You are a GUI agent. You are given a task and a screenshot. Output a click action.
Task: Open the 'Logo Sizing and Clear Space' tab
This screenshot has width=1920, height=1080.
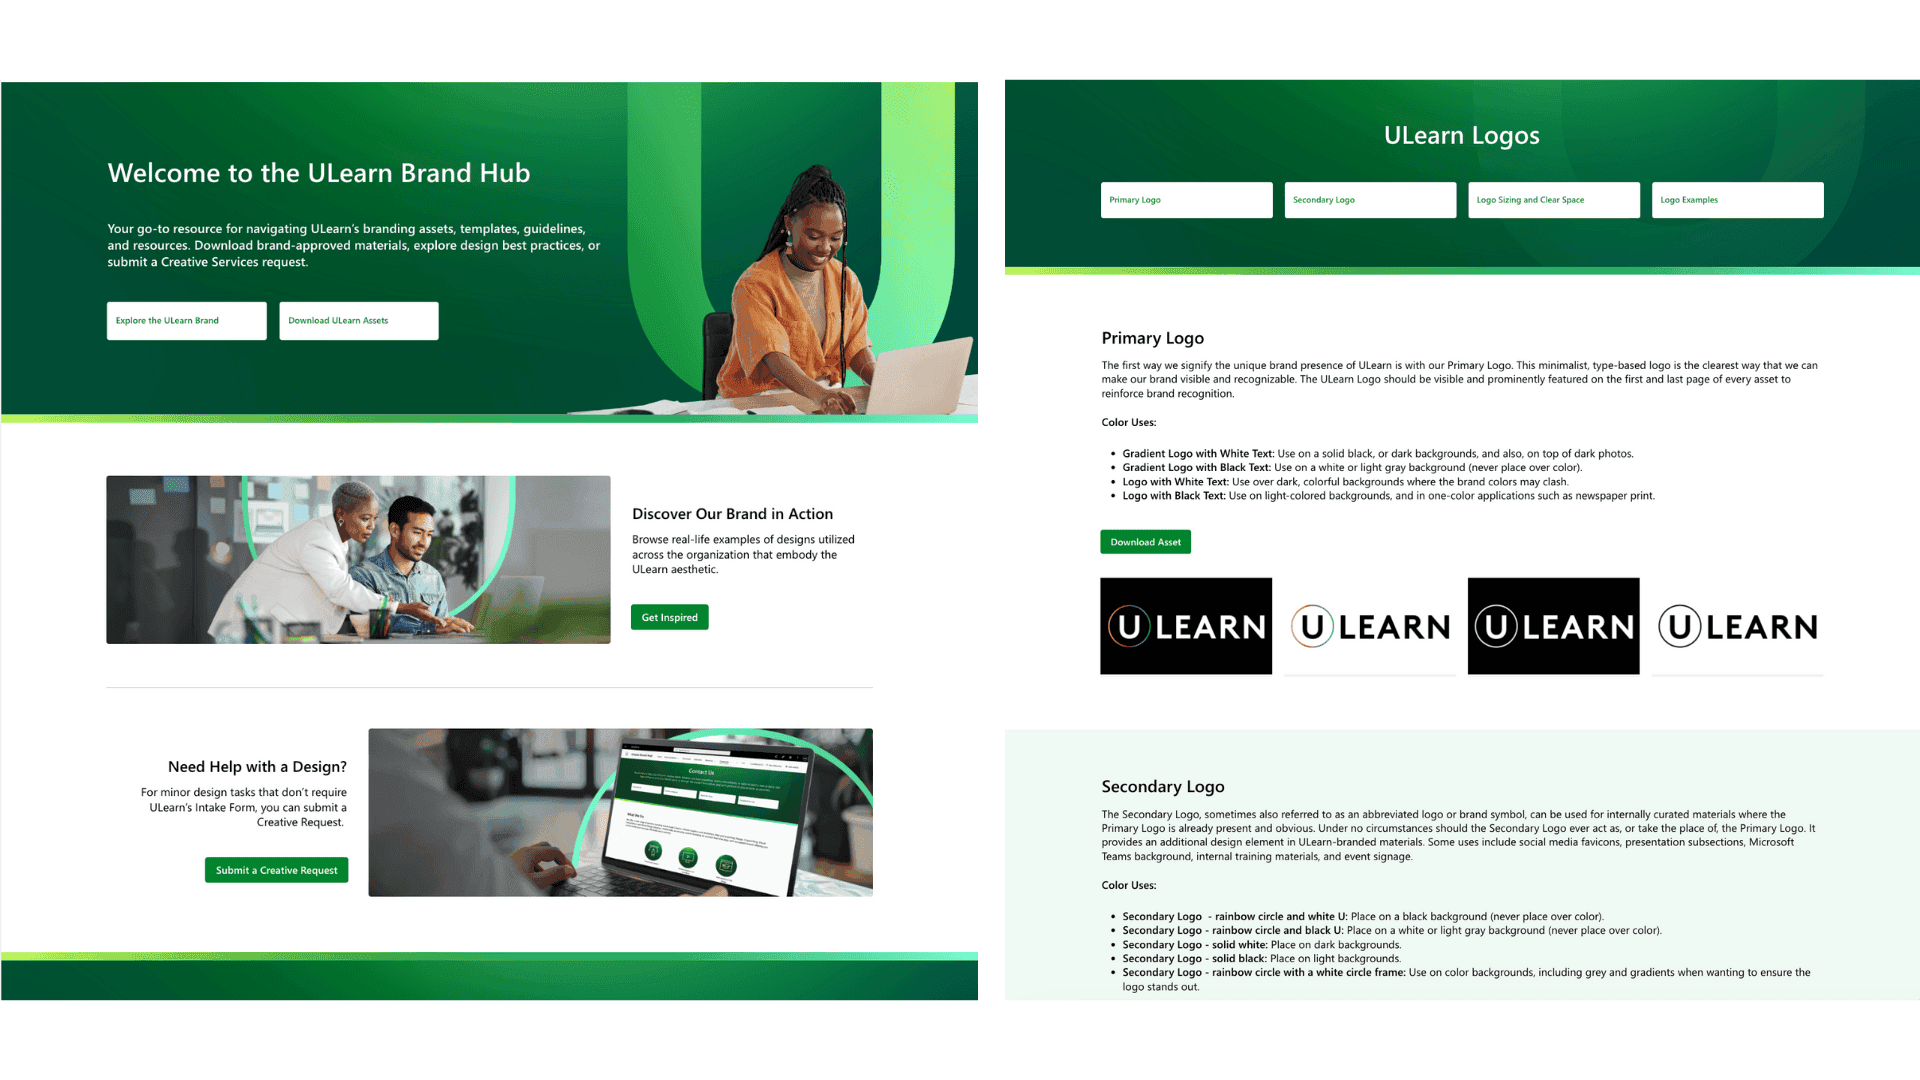pyautogui.click(x=1549, y=199)
